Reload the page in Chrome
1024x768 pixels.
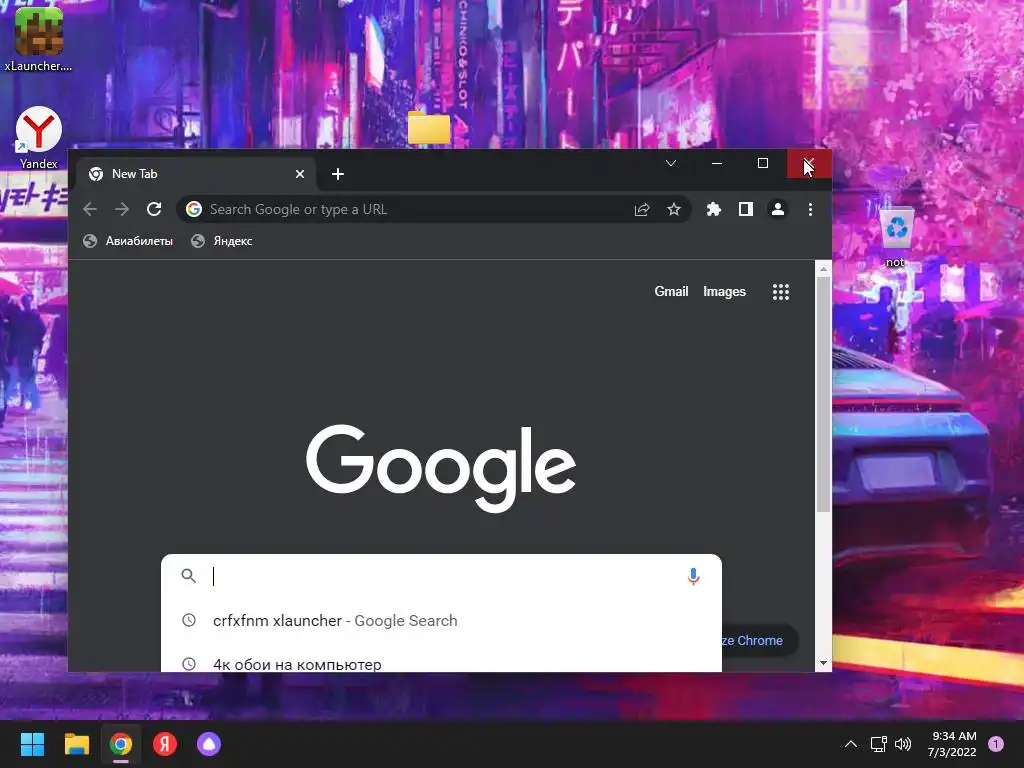[154, 209]
